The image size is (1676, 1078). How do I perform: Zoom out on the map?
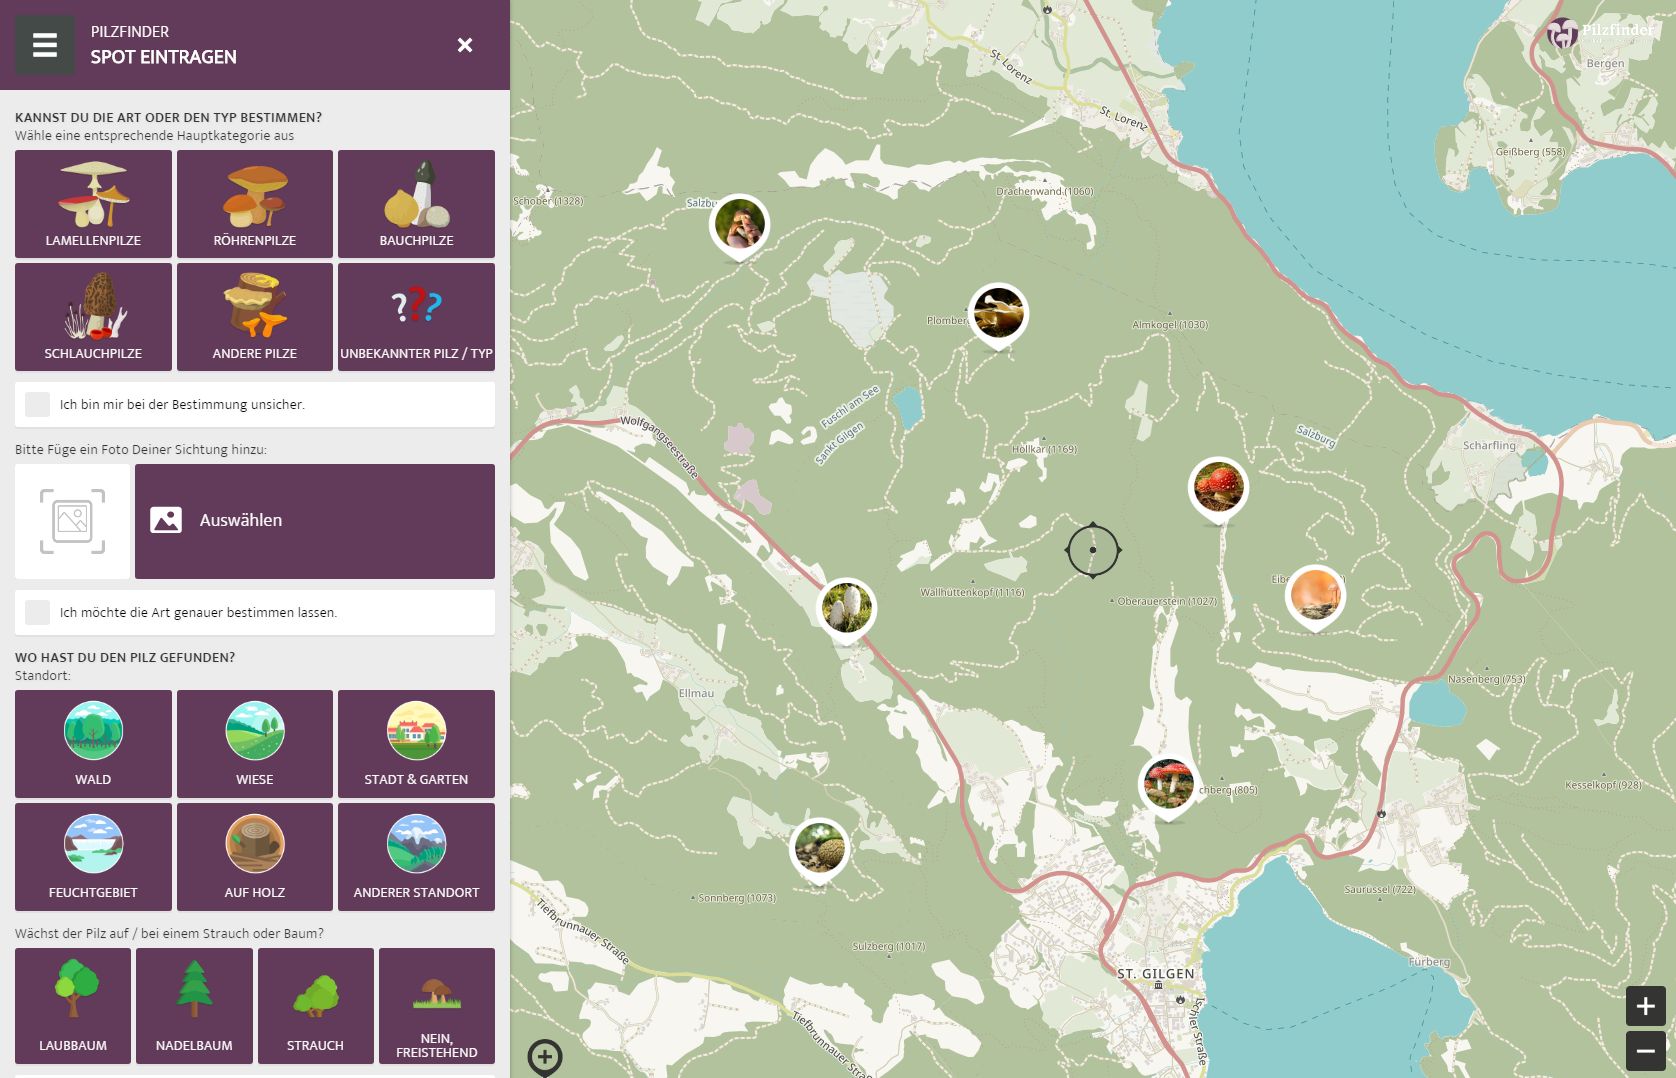(x=1645, y=1051)
